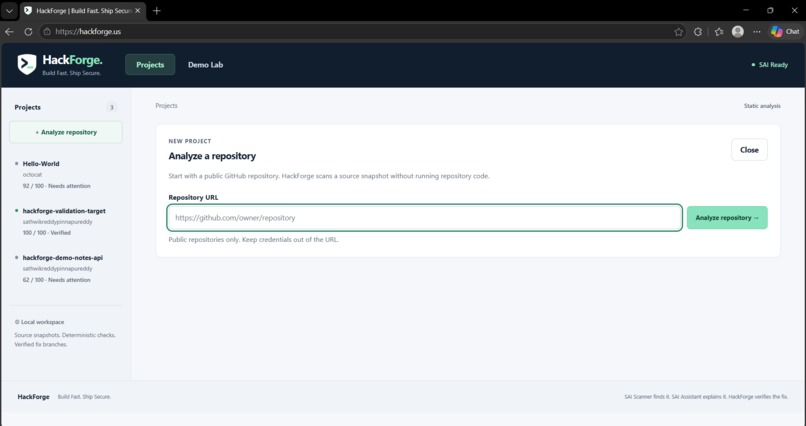Focus the Repository URL input field
Screen dimensions: 806x426
[x=425, y=218]
